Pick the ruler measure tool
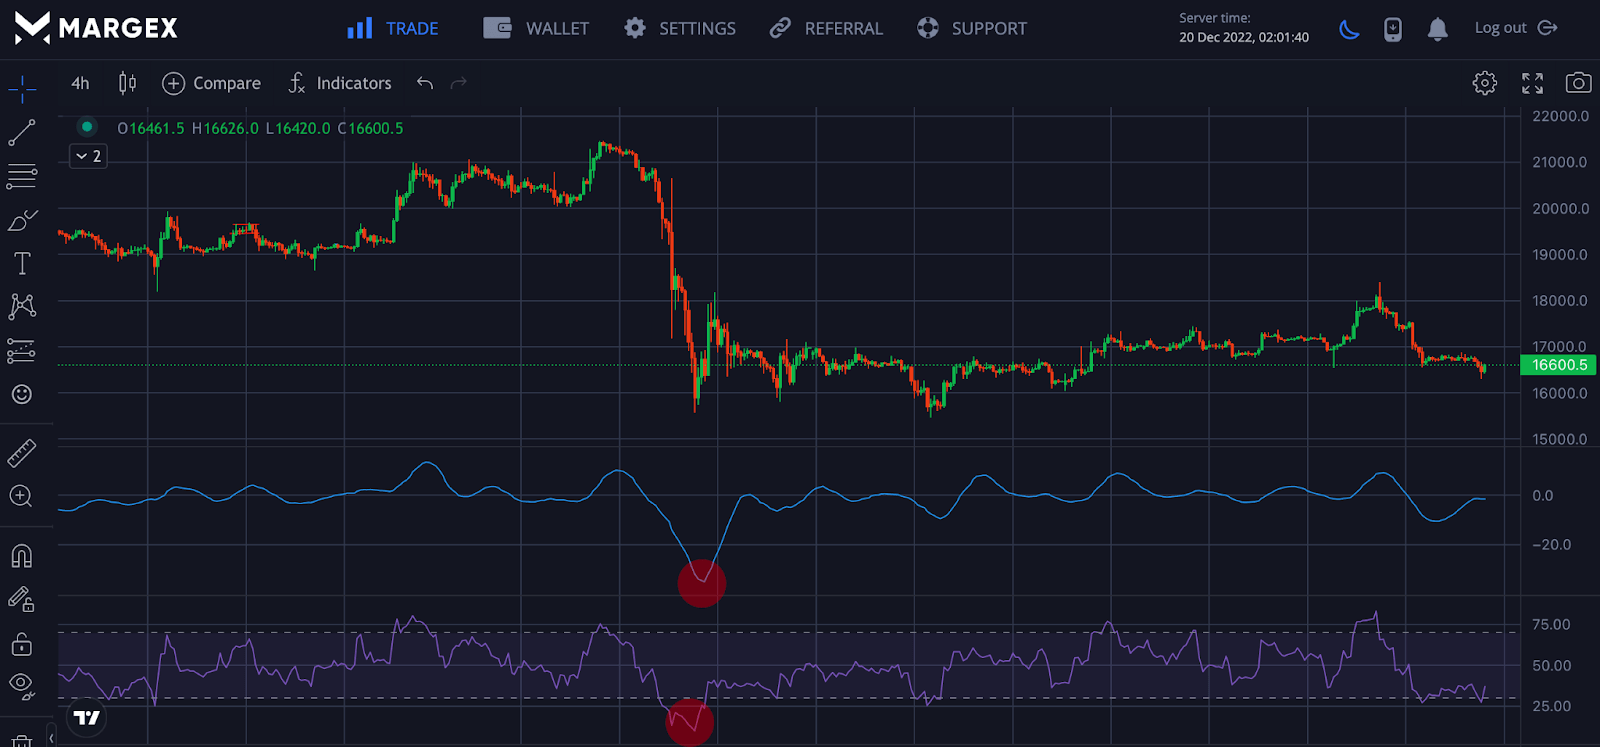Screen dimensions: 1600x747 pos(22,453)
